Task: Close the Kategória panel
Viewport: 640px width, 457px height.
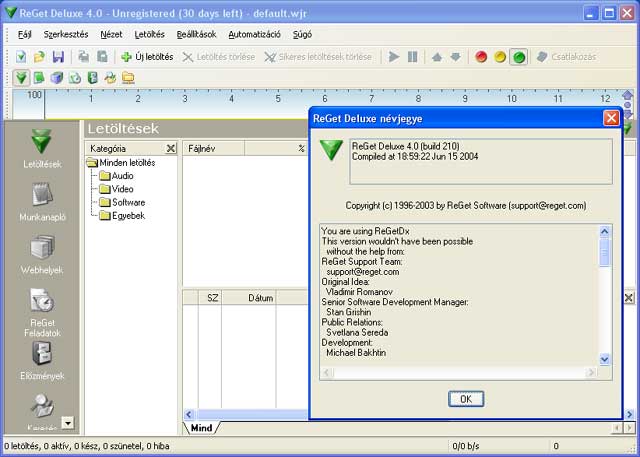Action: [x=170, y=149]
